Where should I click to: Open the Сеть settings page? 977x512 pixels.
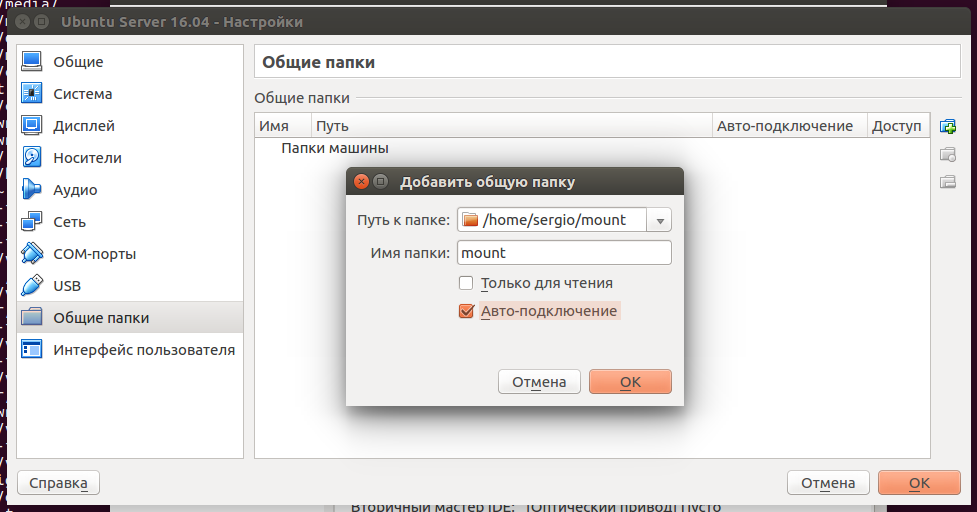pos(130,221)
